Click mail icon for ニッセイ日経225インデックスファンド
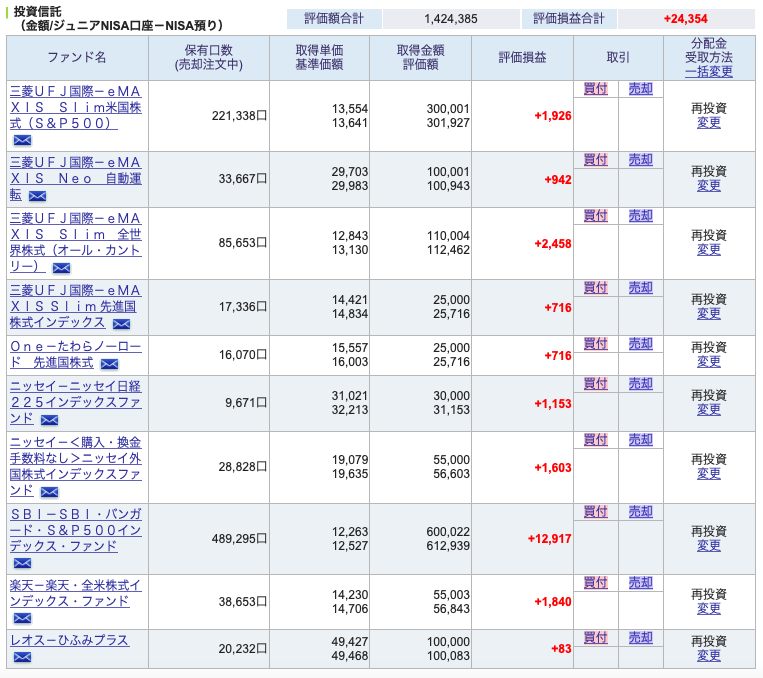 pos(49,420)
